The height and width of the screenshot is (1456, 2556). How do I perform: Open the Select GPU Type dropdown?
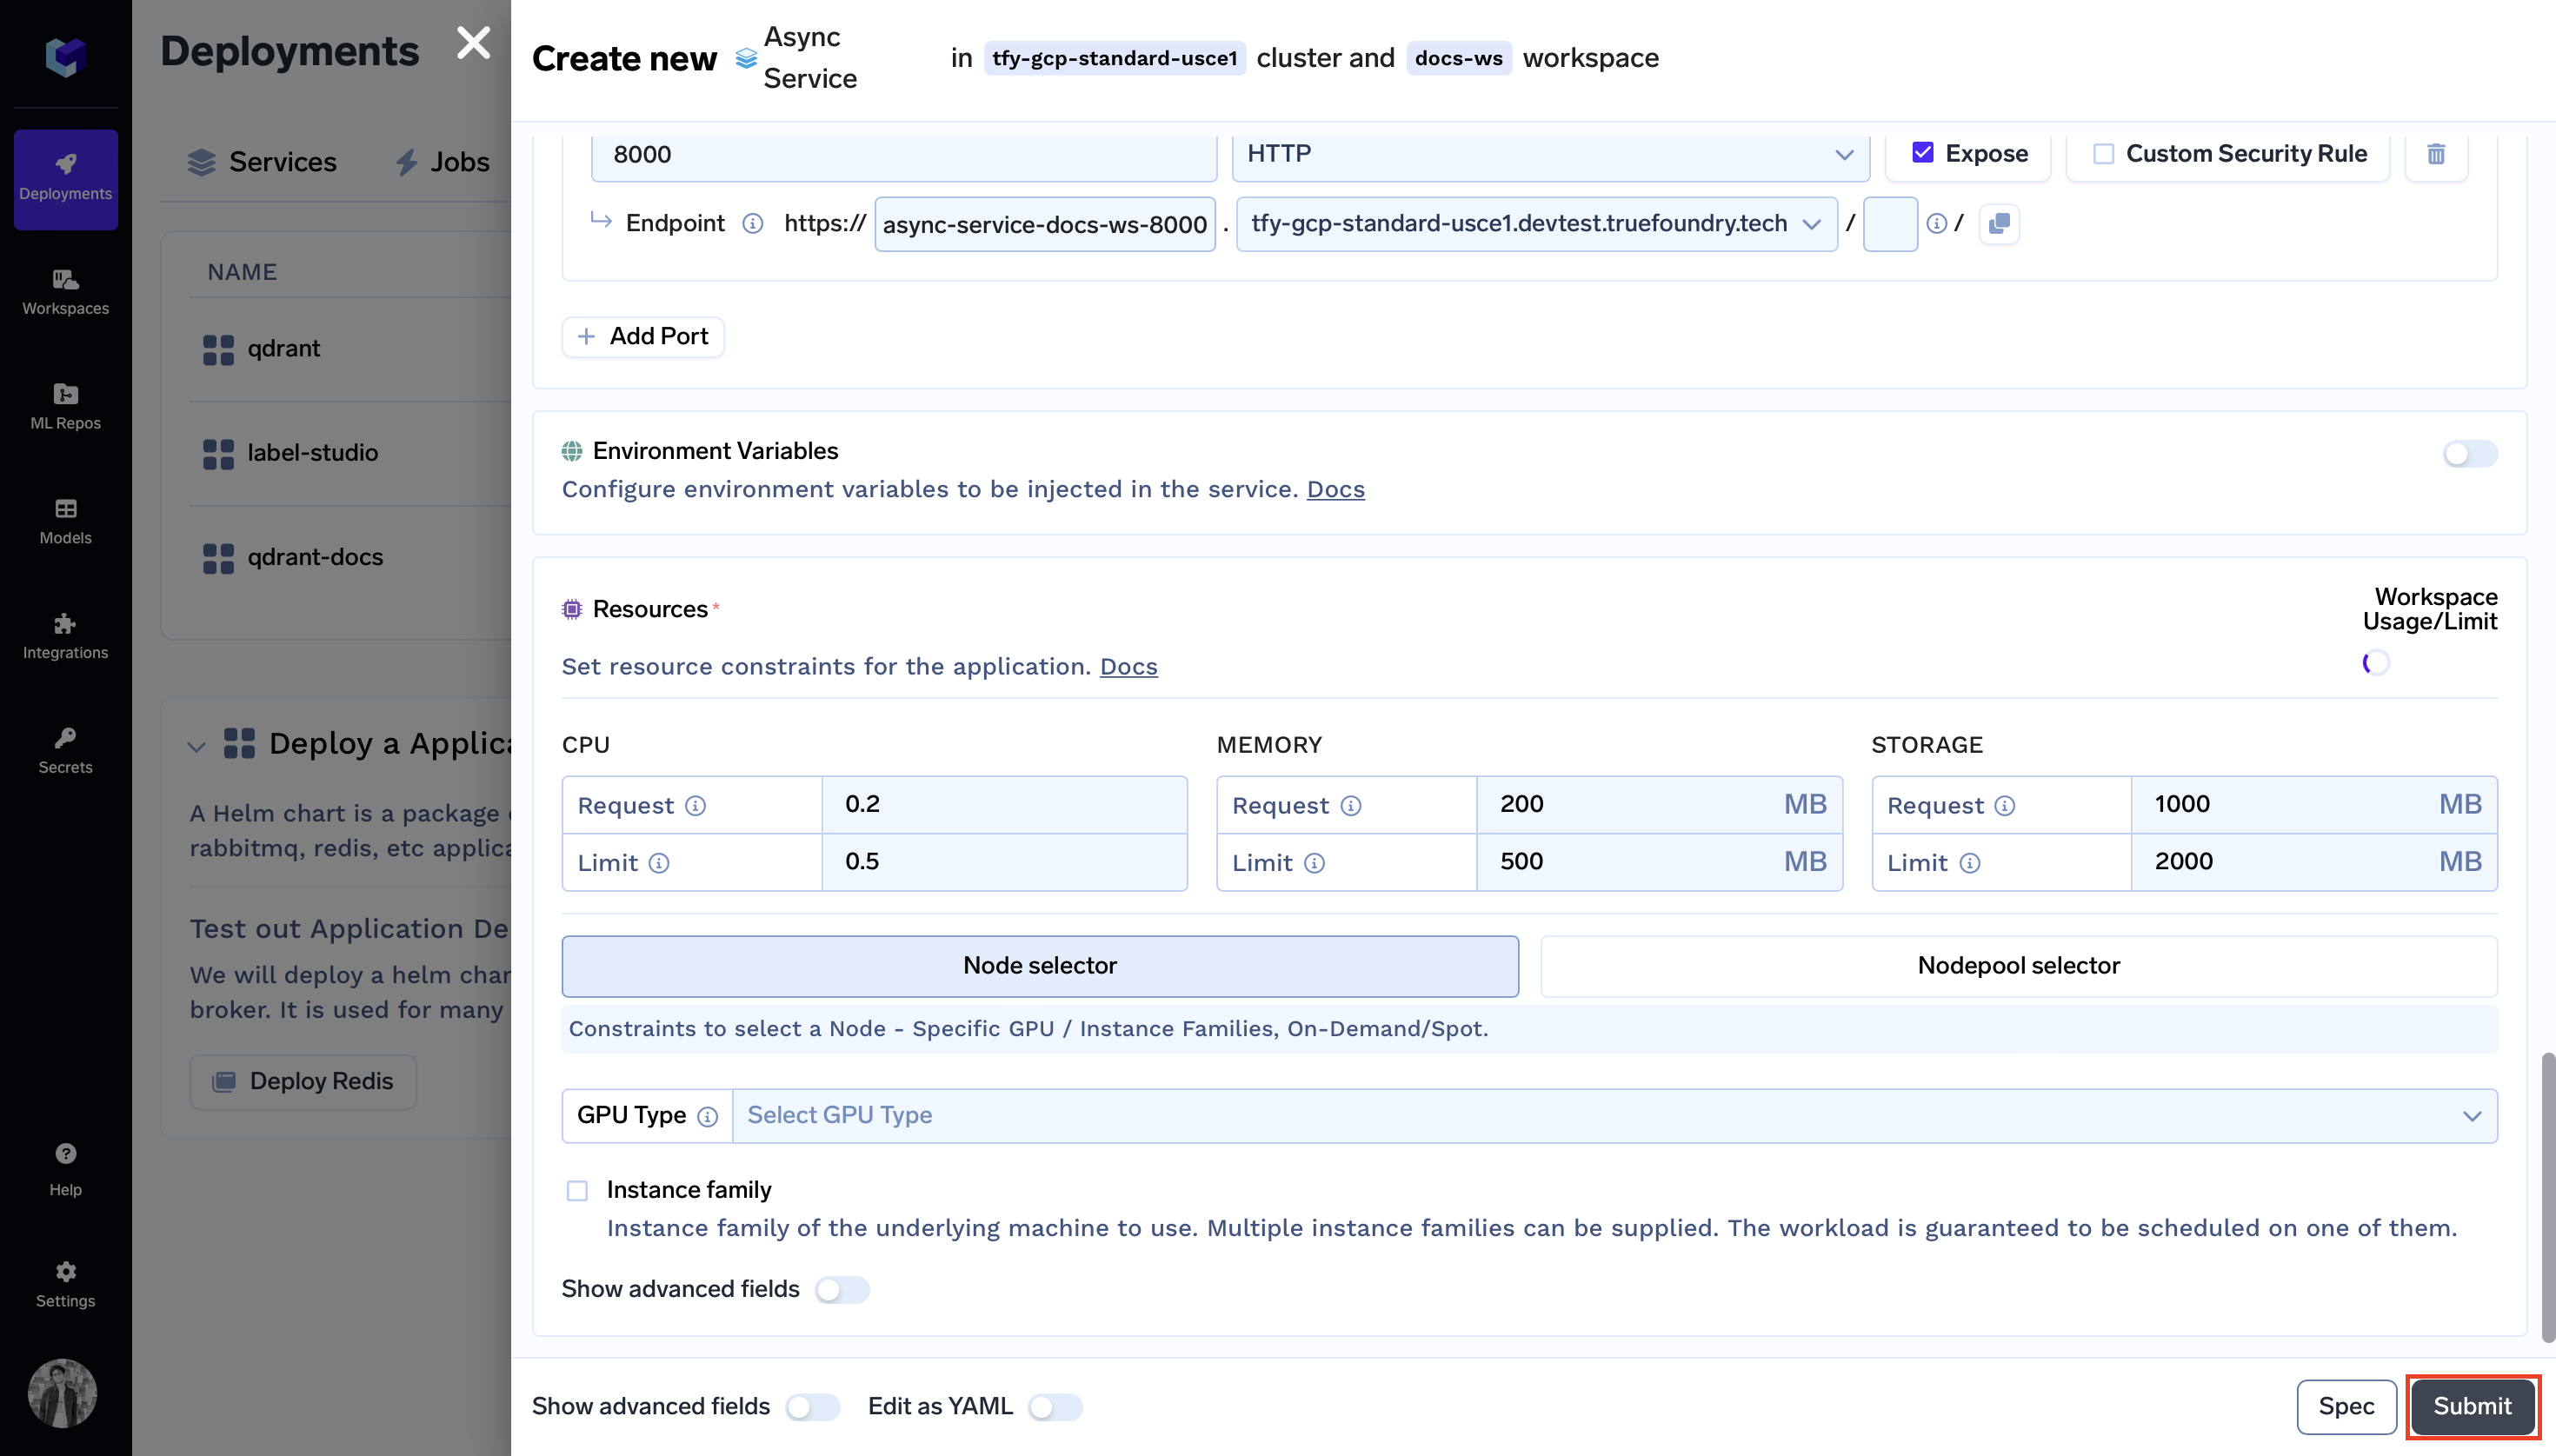(1615, 1116)
